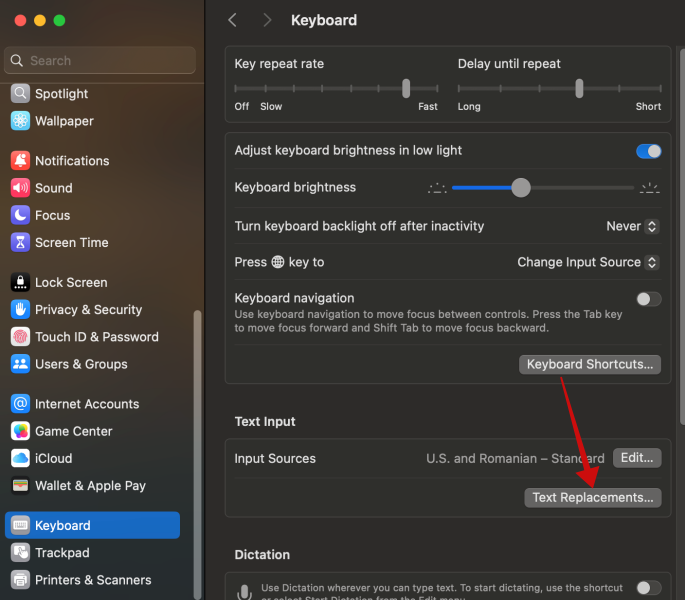Open the Lock Screen icon

[x=20, y=282]
